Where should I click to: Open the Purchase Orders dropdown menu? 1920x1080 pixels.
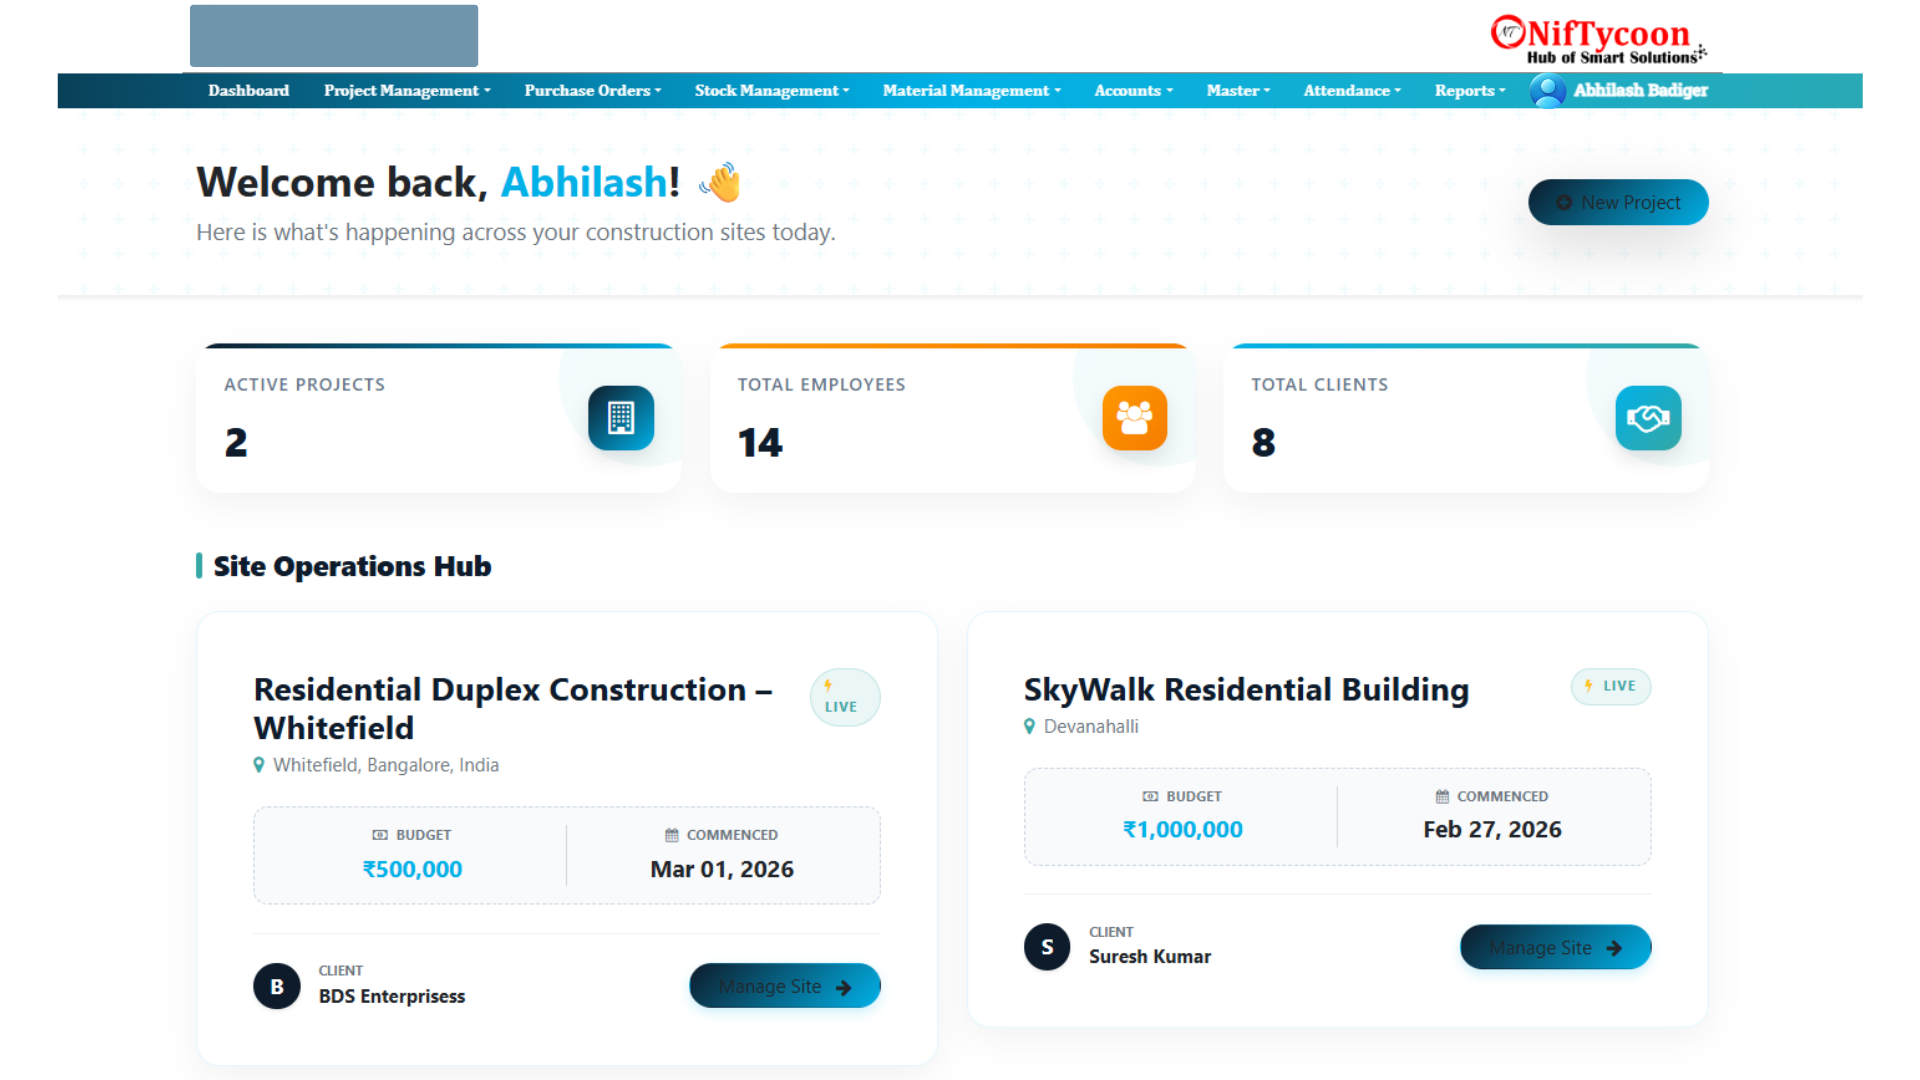click(x=592, y=91)
